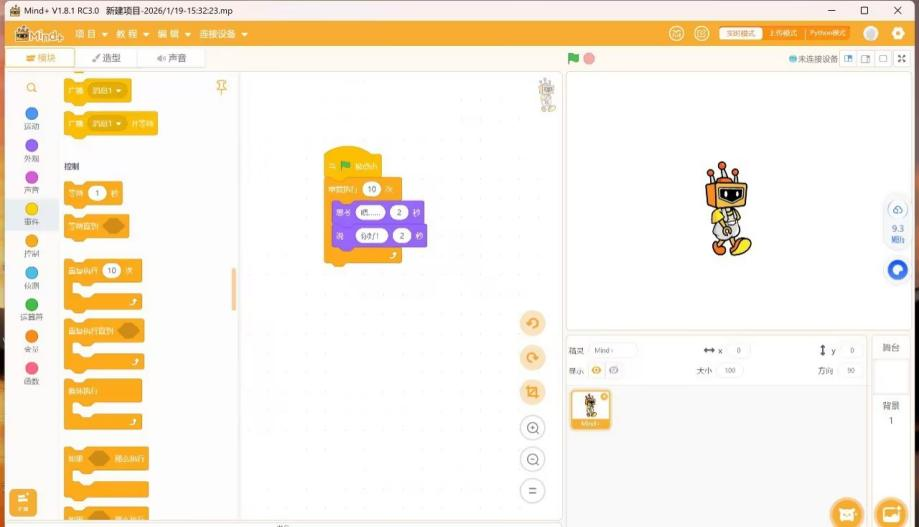Viewport: 919px width, 527px height.
Task: Click the add sprite button
Action: pyautogui.click(x=846, y=513)
